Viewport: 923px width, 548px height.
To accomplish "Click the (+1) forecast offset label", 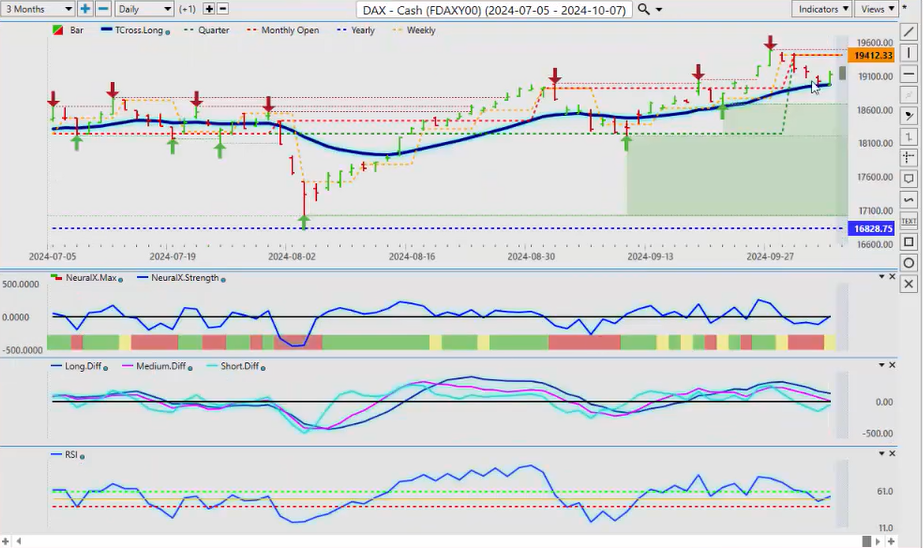I will click(x=187, y=9).
